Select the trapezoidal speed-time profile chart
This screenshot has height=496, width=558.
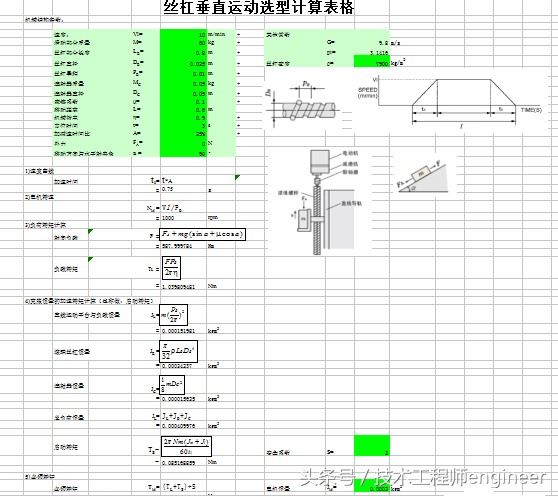450,102
